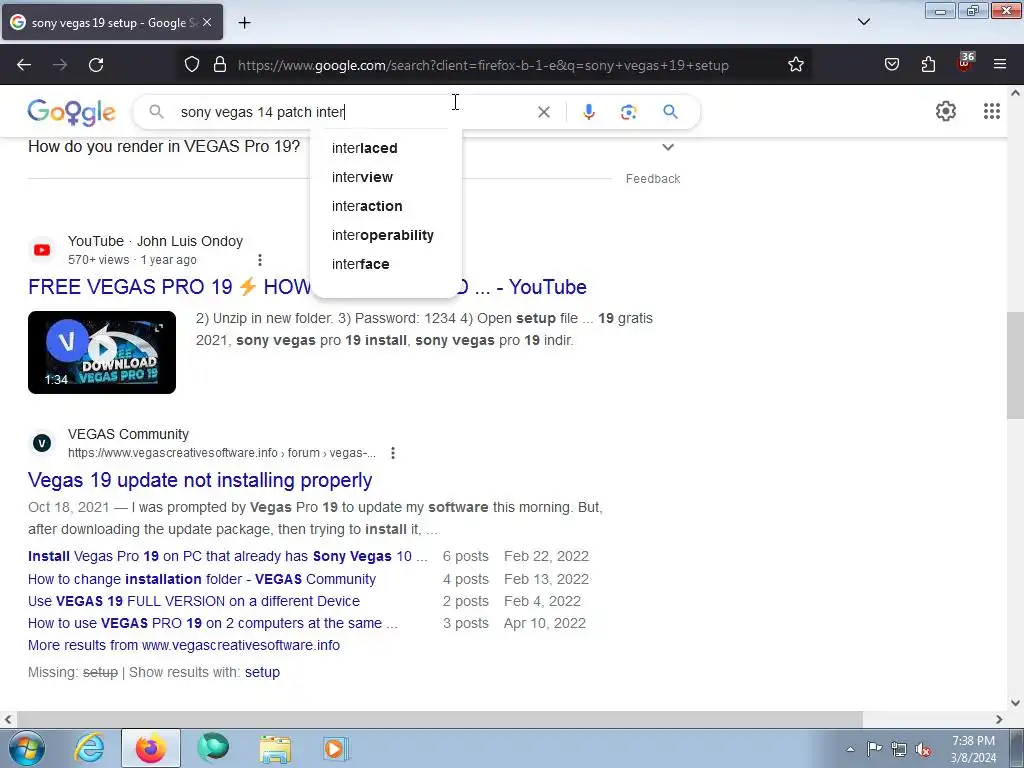Image resolution: width=1024 pixels, height=768 pixels.
Task: Click the scroll-down arrow of vertical scrollbar
Action: click(1015, 703)
